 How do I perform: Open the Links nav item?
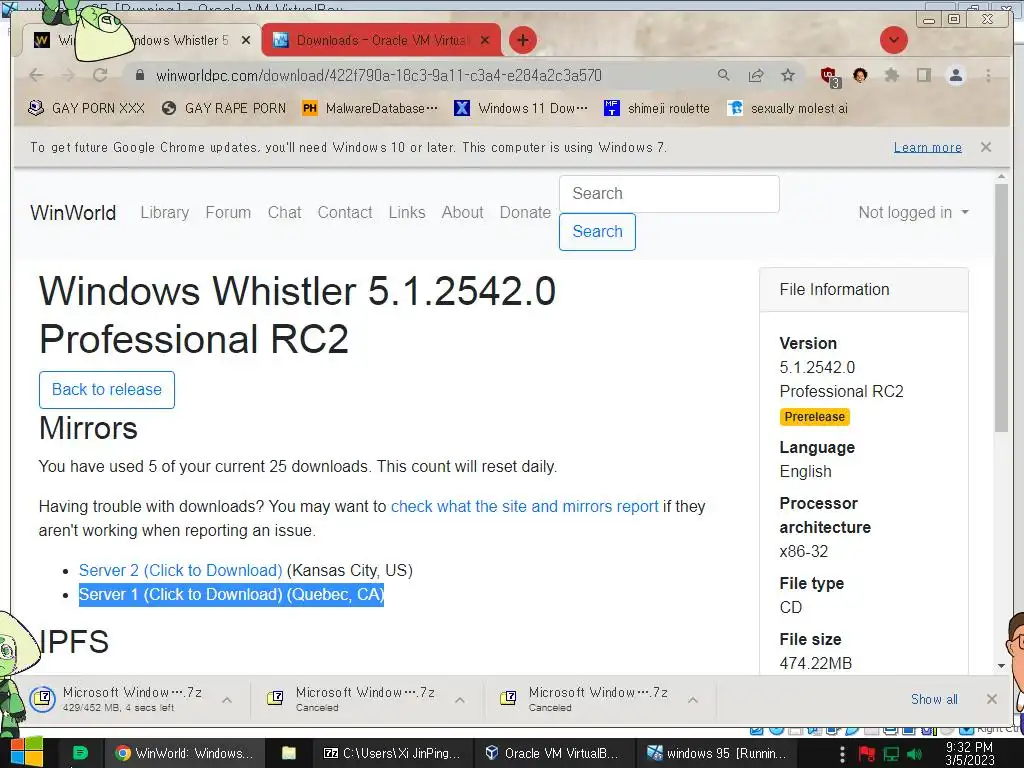(x=407, y=212)
